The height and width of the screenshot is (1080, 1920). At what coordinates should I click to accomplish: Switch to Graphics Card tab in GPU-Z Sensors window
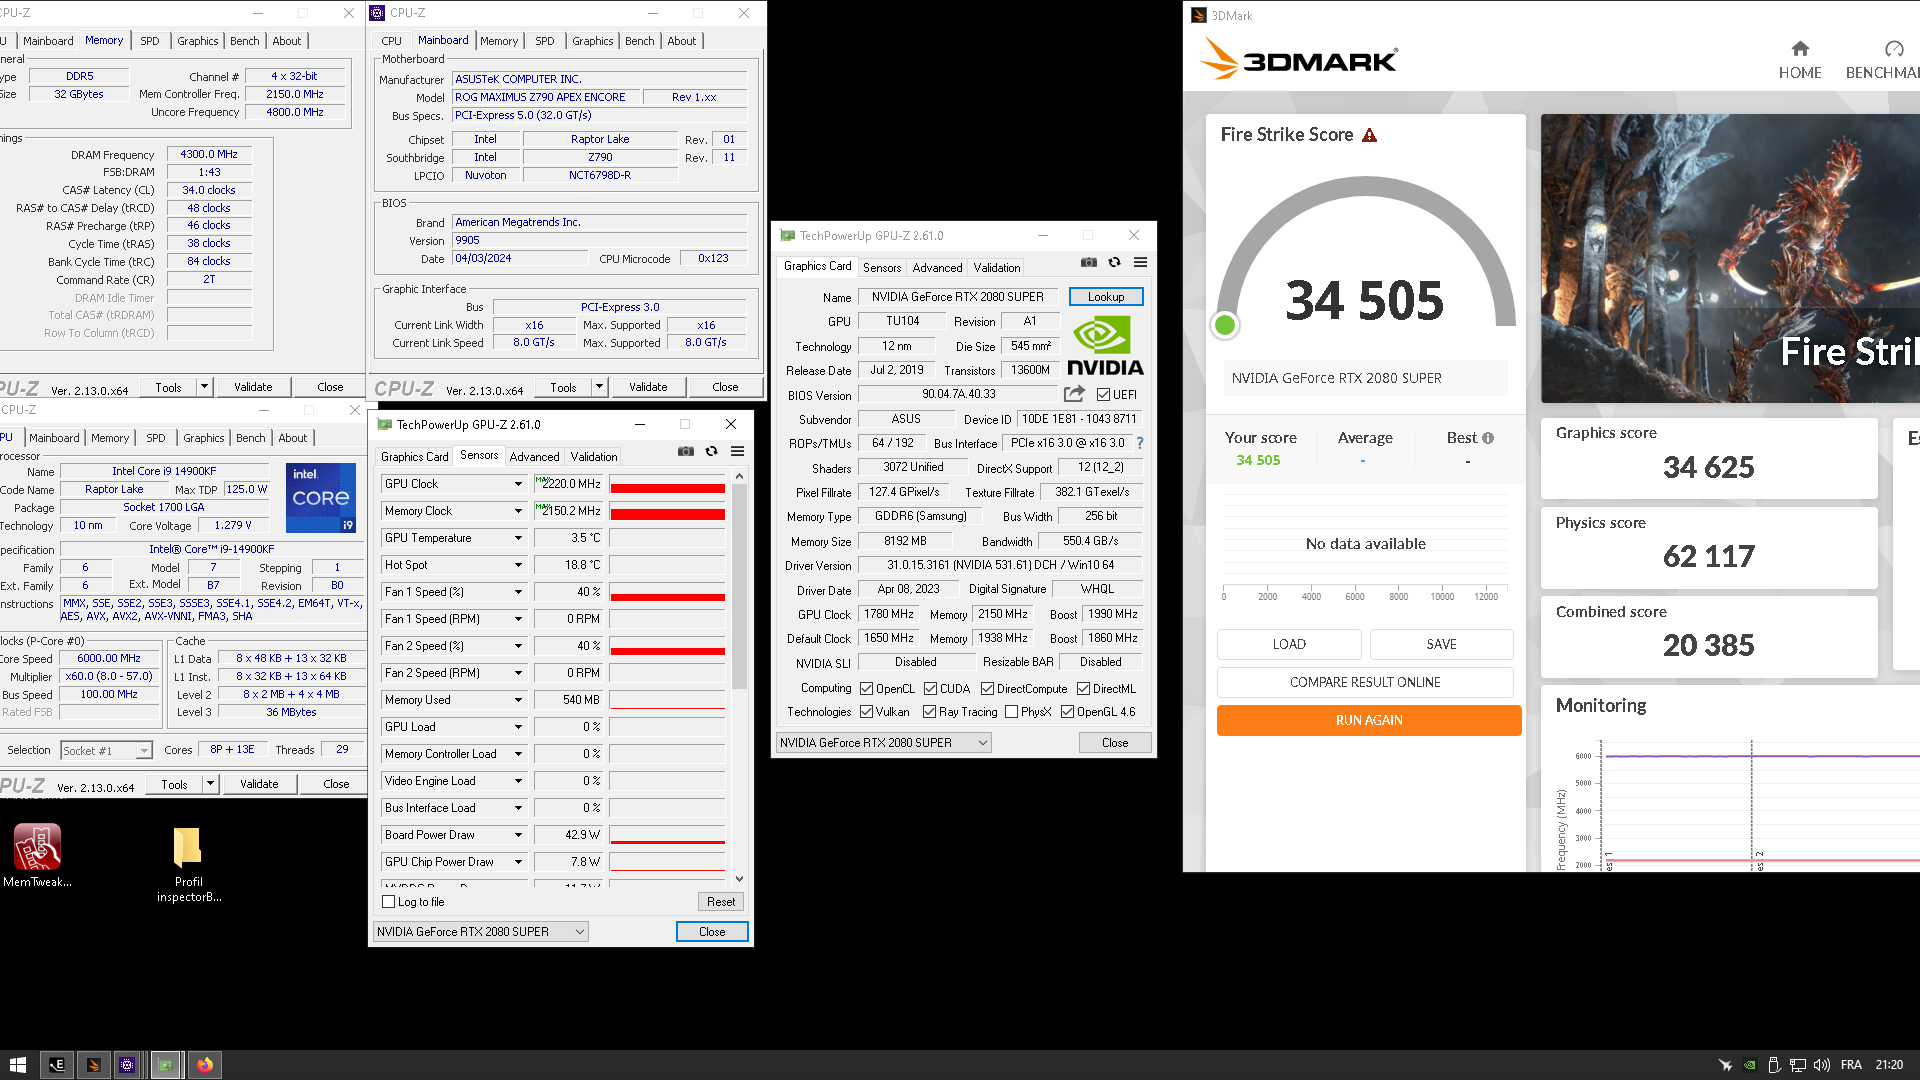tap(414, 456)
